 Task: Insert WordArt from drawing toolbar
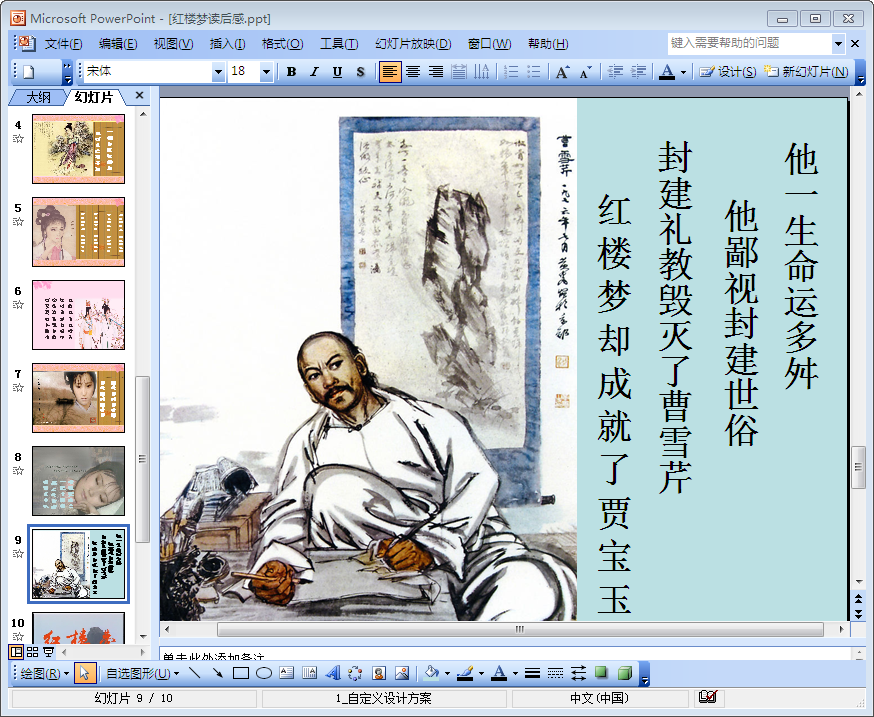tap(333, 673)
